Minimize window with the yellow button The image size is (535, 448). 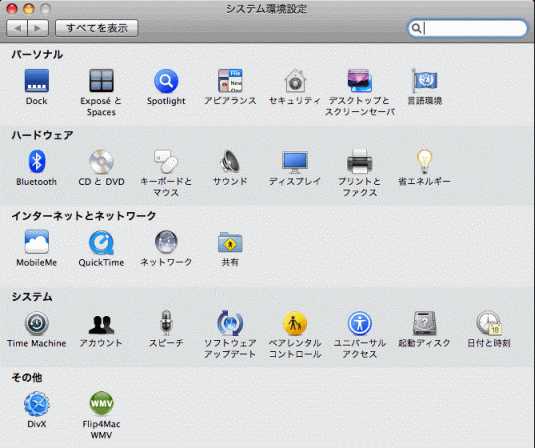[x=29, y=8]
